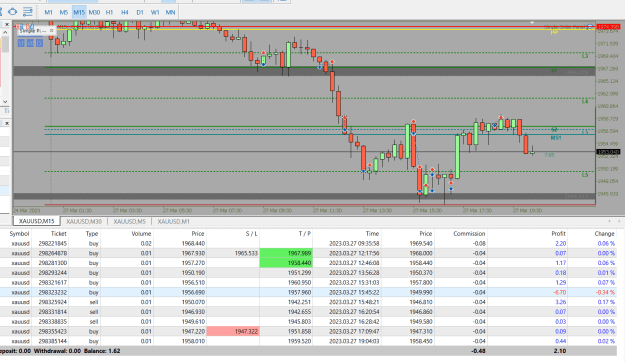The width and height of the screenshot is (625, 362).
Task: Open the XAUUSD,M5 chart tab
Action: 129,221
